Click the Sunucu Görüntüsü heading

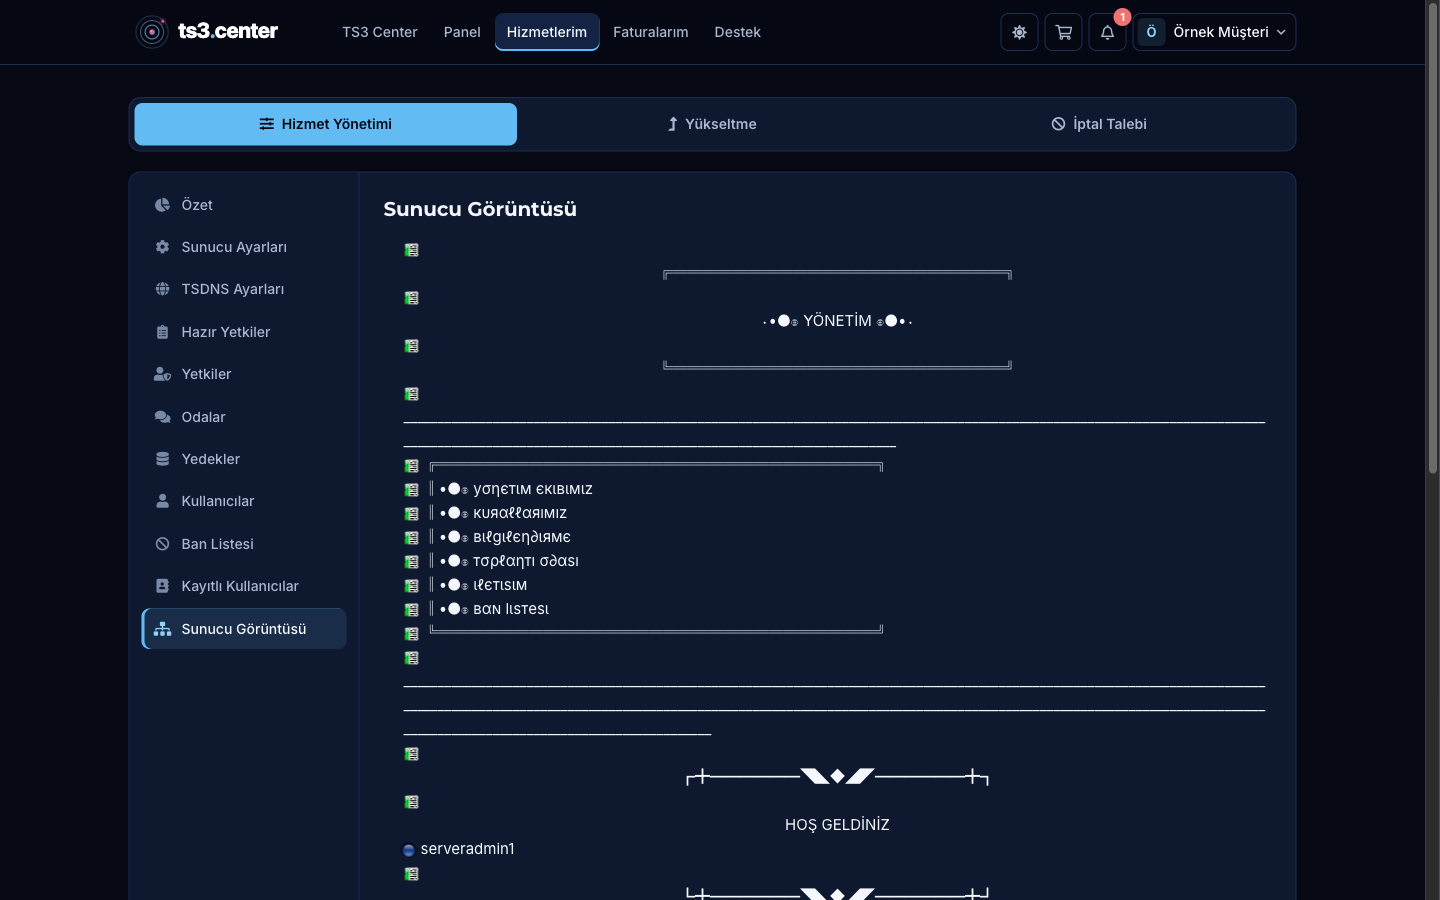(480, 209)
